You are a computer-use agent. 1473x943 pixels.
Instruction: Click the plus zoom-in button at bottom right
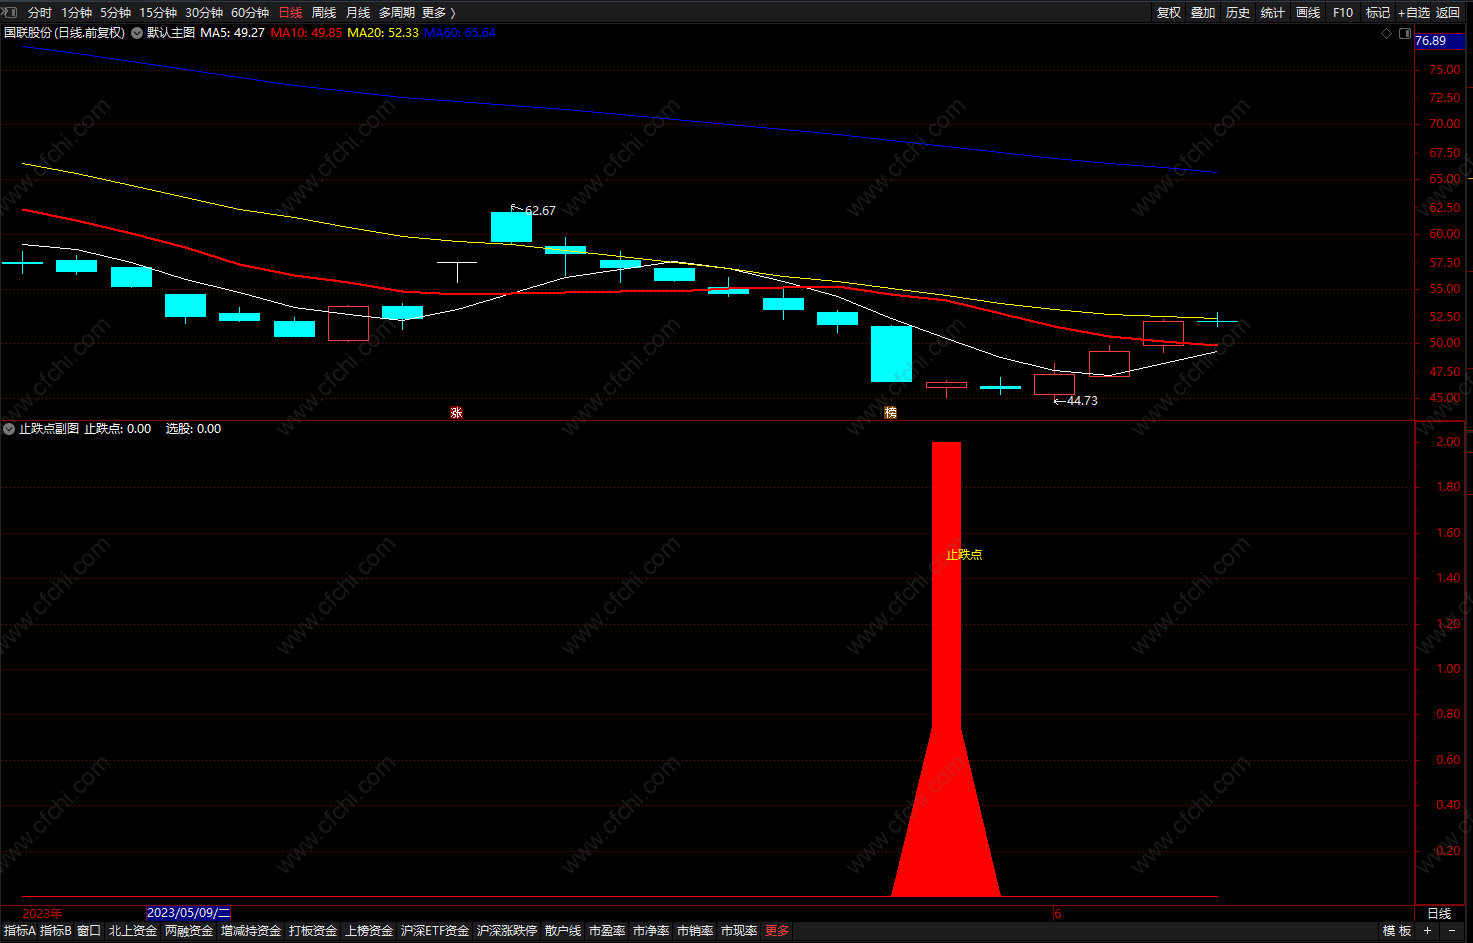[1428, 931]
